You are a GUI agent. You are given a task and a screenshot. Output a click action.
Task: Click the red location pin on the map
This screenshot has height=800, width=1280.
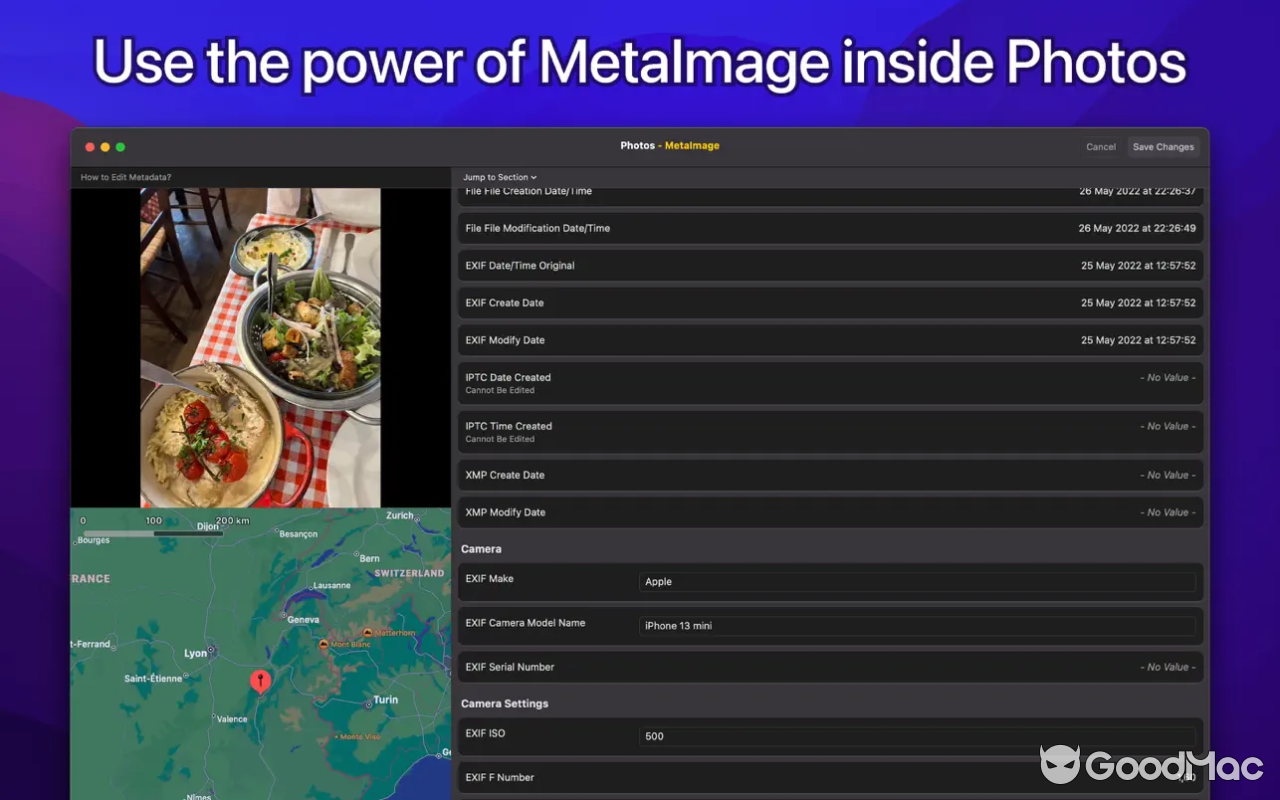point(260,681)
